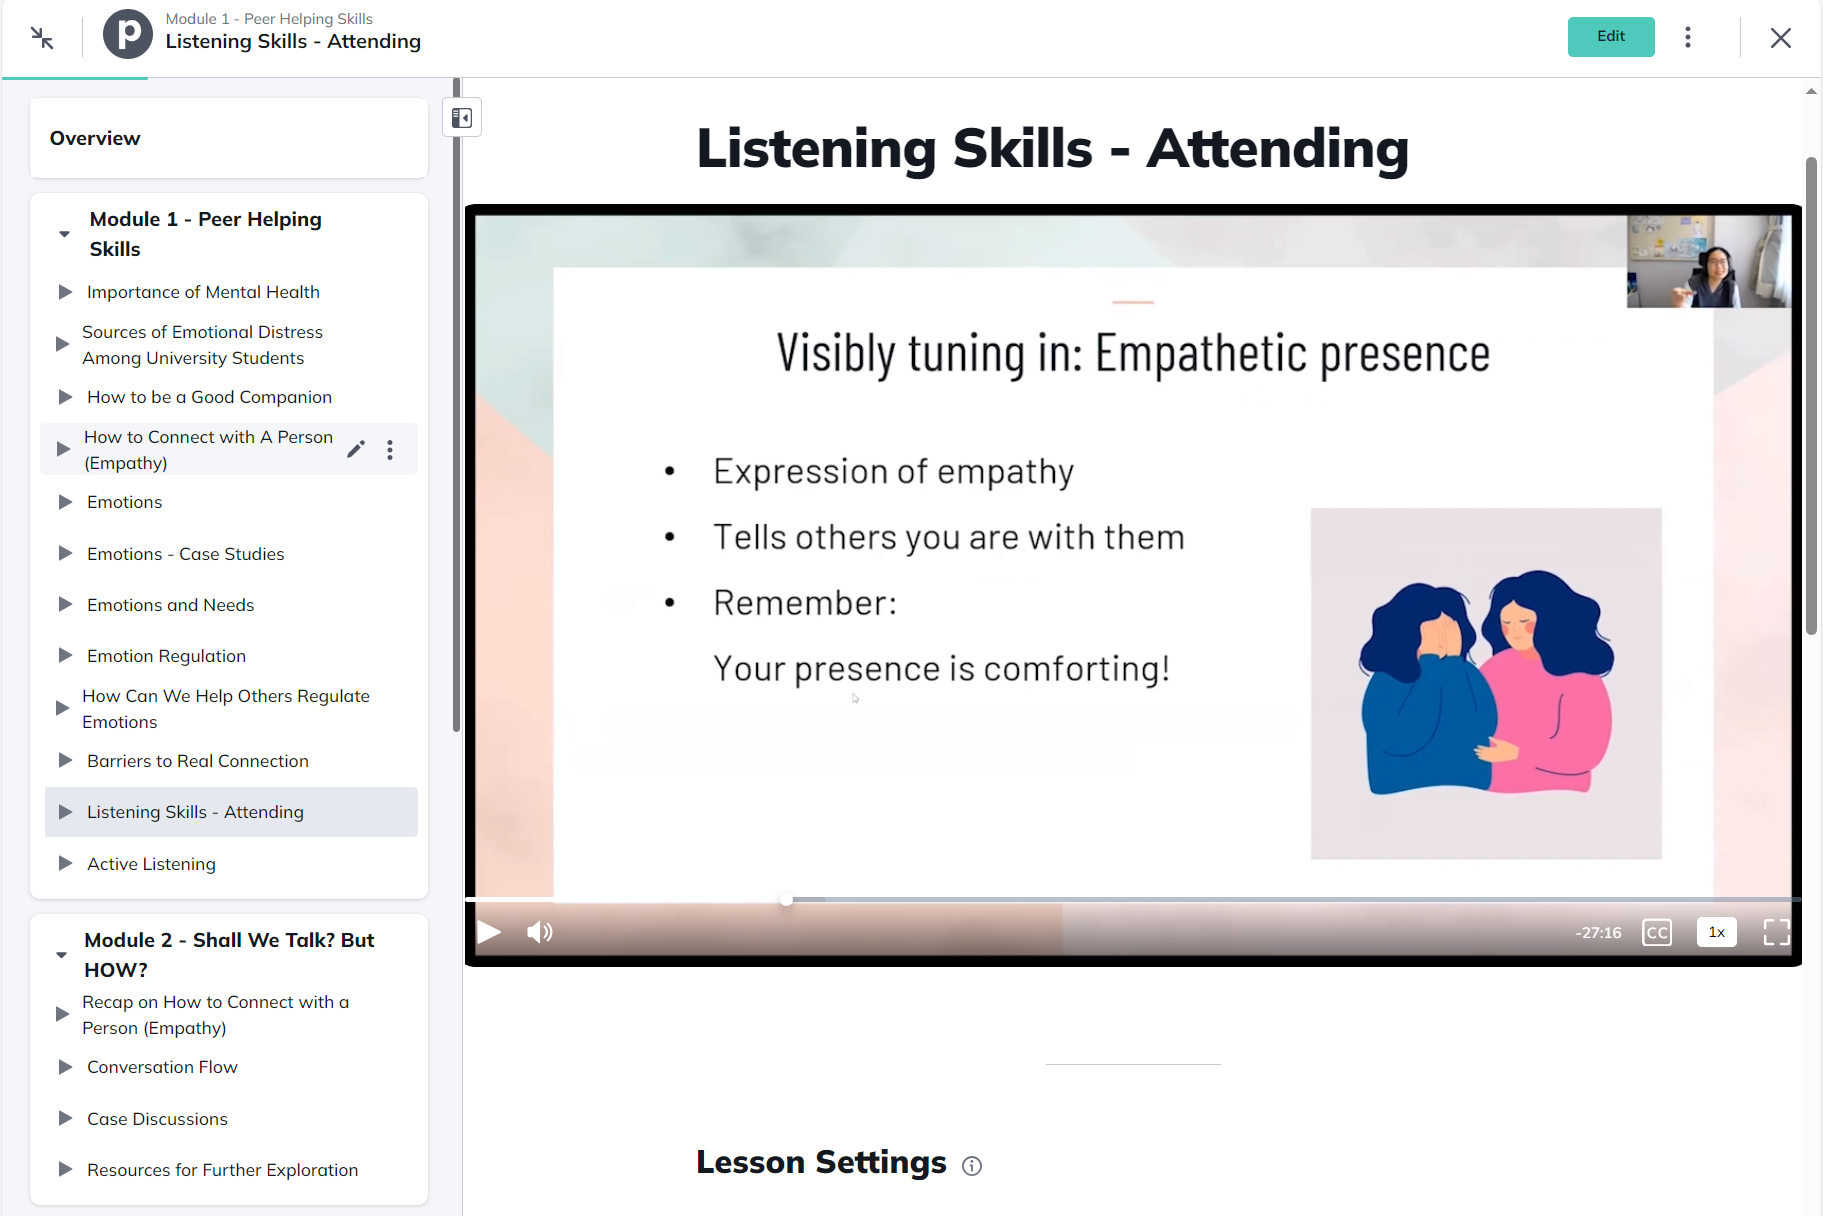Enter video fullscreen mode
This screenshot has height=1216, width=1823.
pos(1776,932)
